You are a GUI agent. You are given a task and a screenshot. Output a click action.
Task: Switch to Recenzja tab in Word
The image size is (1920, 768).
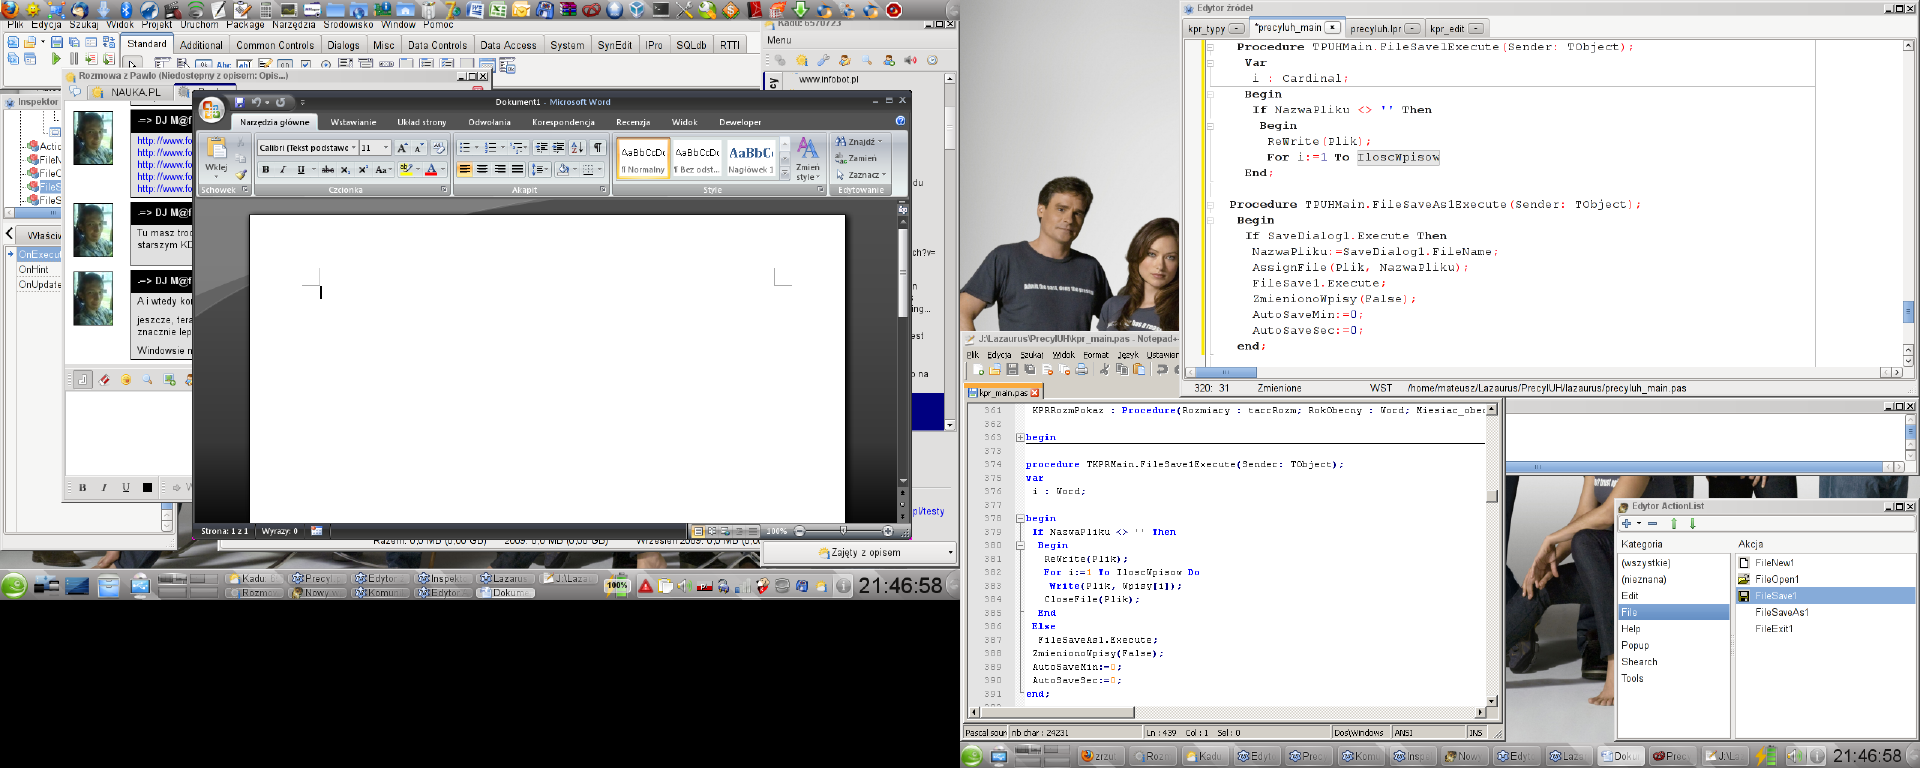[x=633, y=122]
